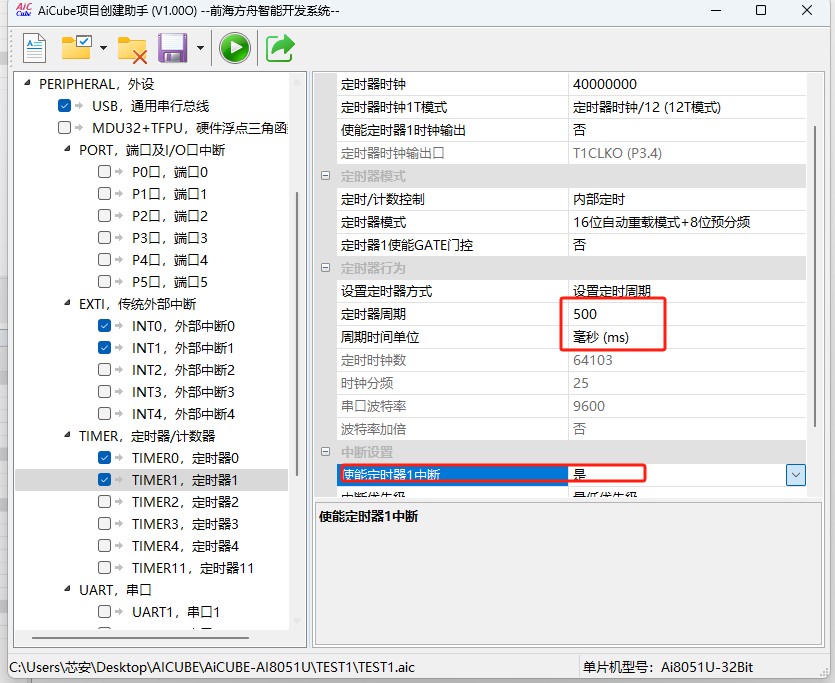Check the P3口 端口3 checkbox
The width and height of the screenshot is (835, 683).
click(104, 237)
